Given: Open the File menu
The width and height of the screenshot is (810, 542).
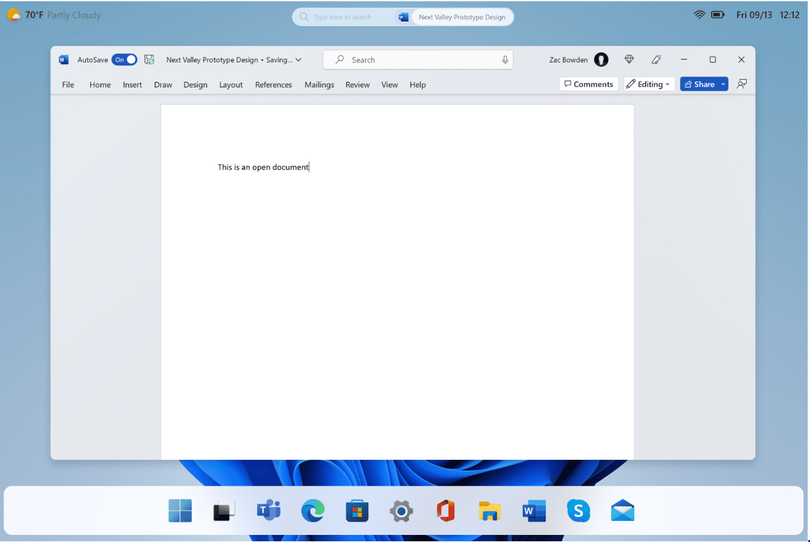Looking at the screenshot, I should 68,85.
